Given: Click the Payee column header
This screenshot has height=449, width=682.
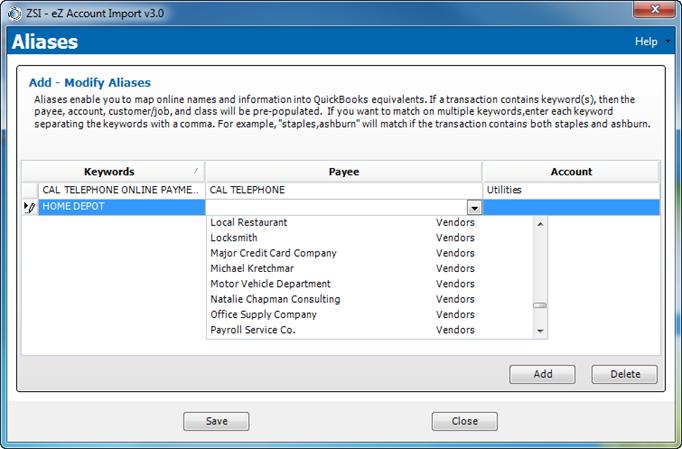Looking at the screenshot, I should click(343, 171).
